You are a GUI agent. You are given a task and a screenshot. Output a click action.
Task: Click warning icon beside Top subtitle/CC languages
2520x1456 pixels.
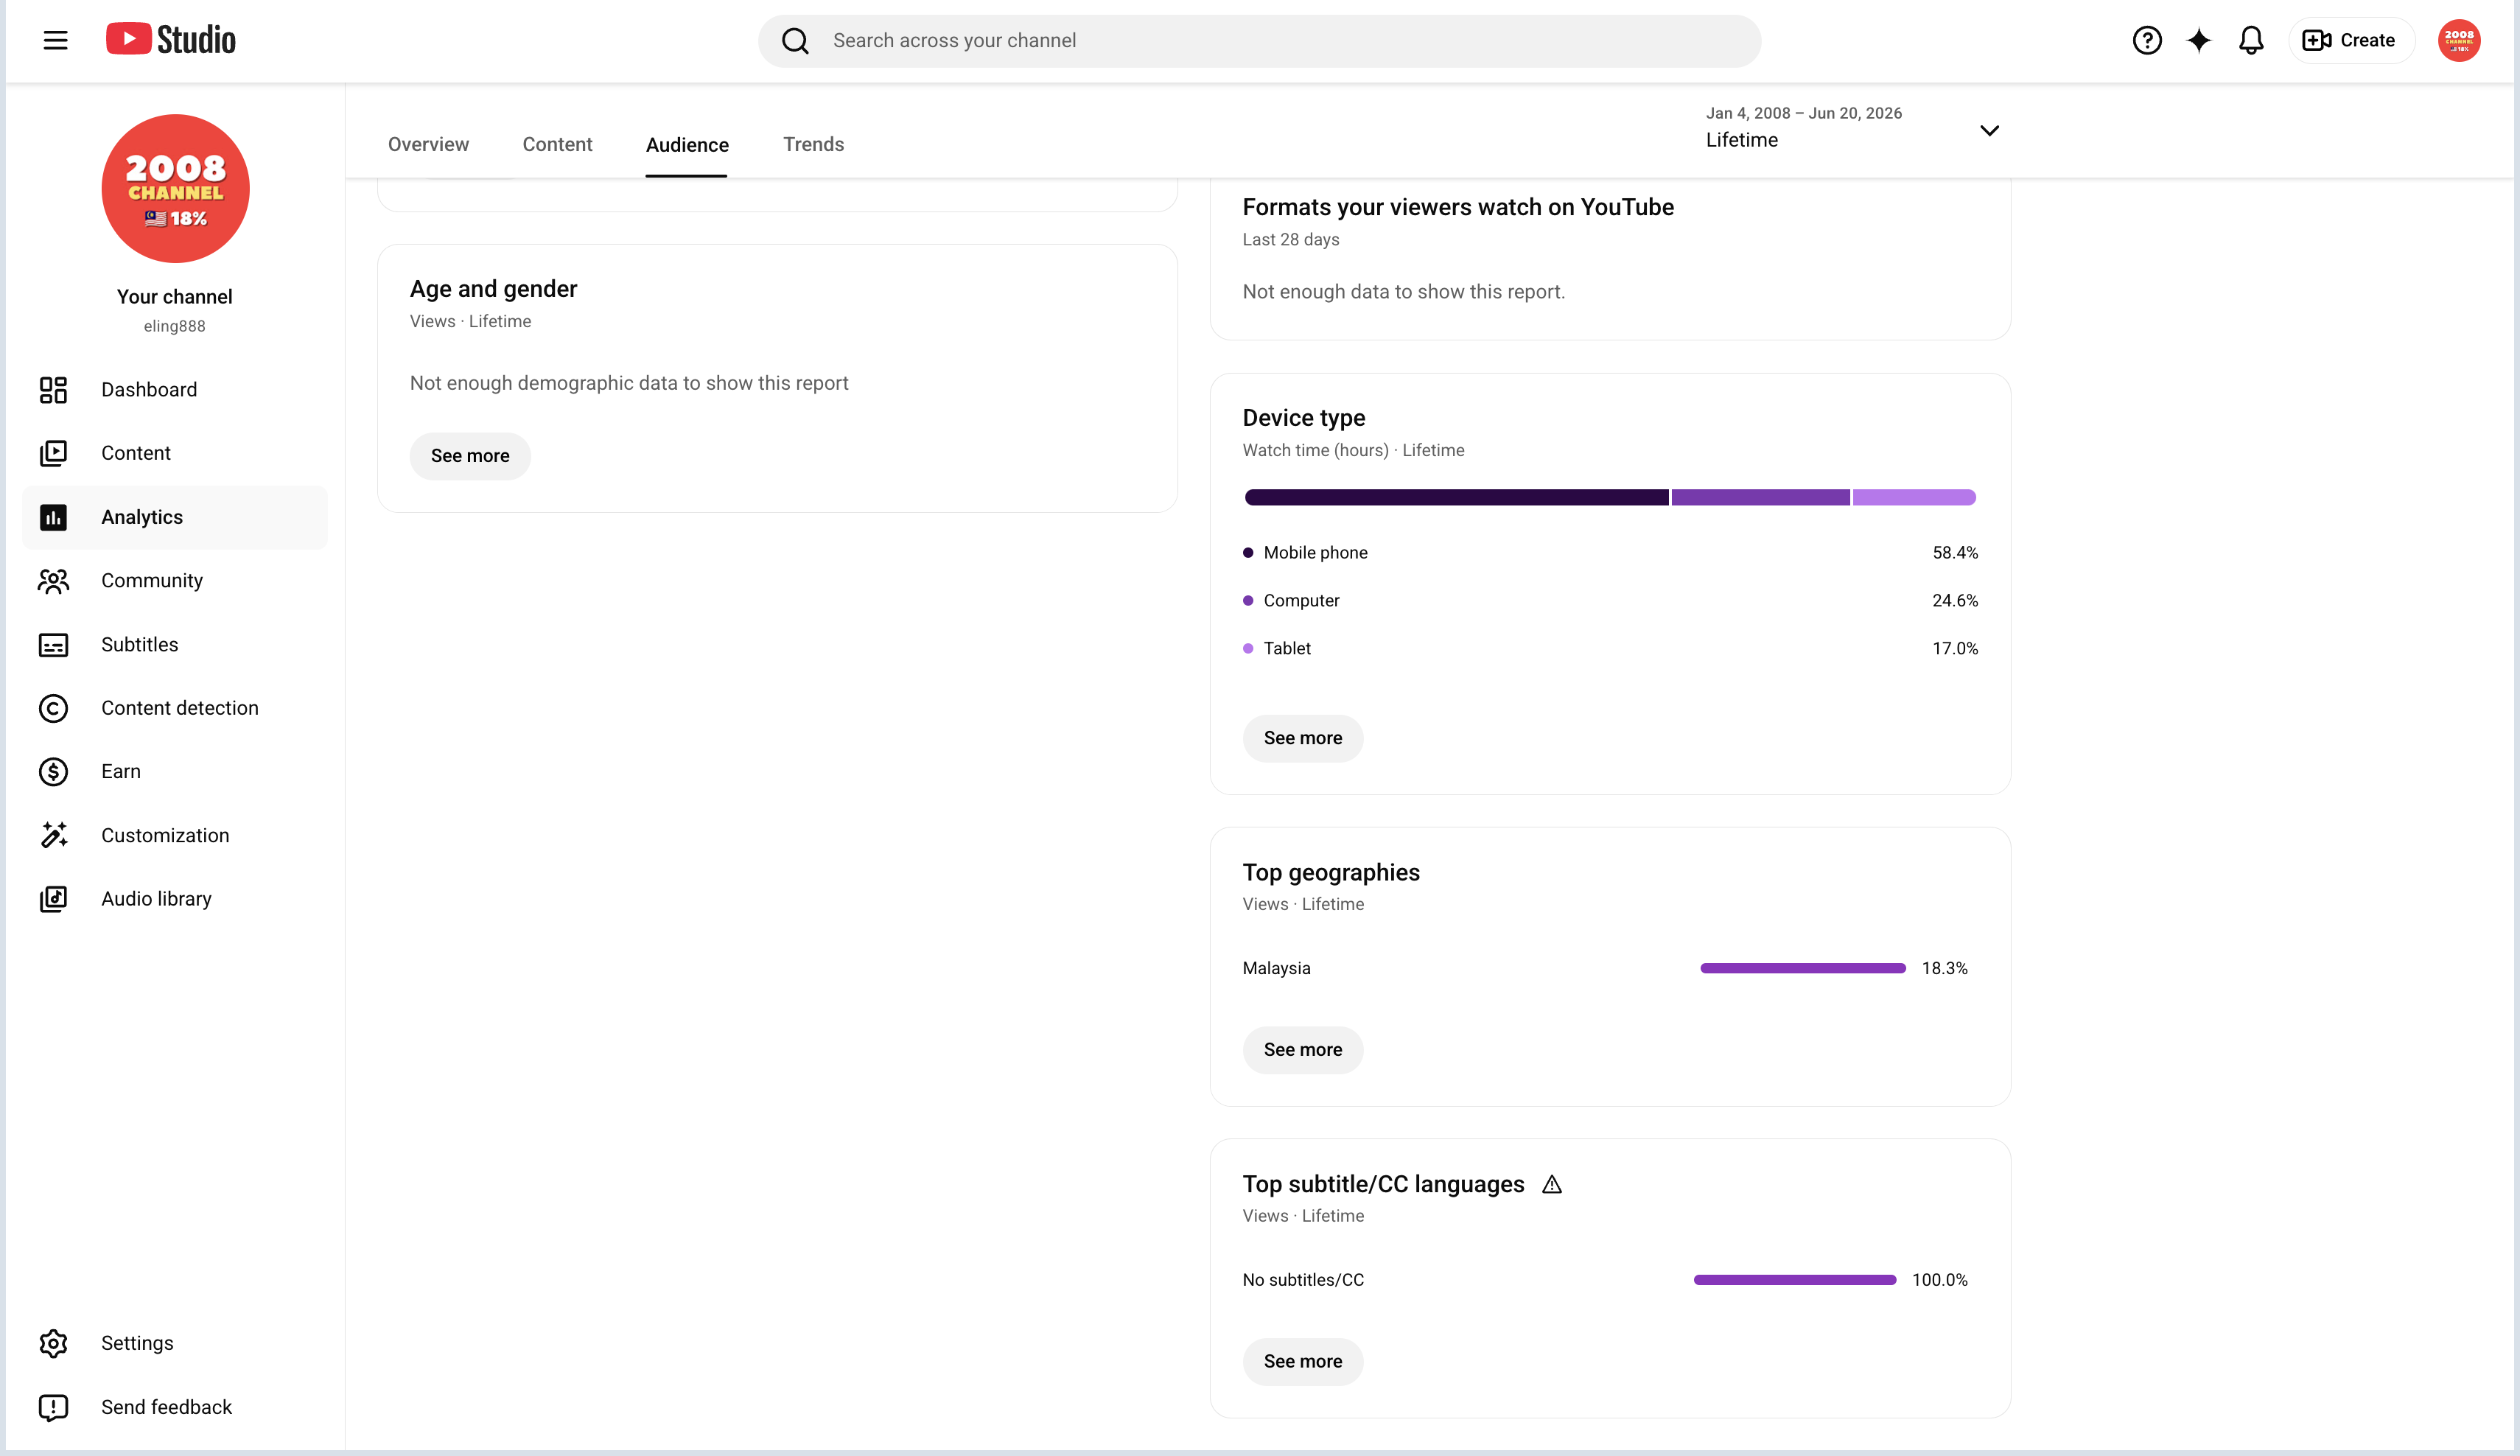point(1551,1185)
